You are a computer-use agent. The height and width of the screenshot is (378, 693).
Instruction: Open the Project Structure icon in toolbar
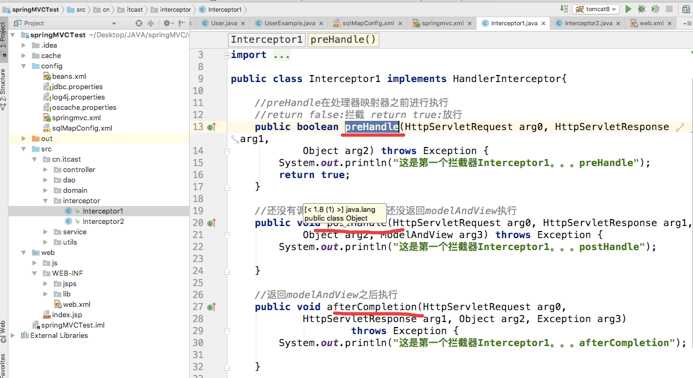point(686,9)
